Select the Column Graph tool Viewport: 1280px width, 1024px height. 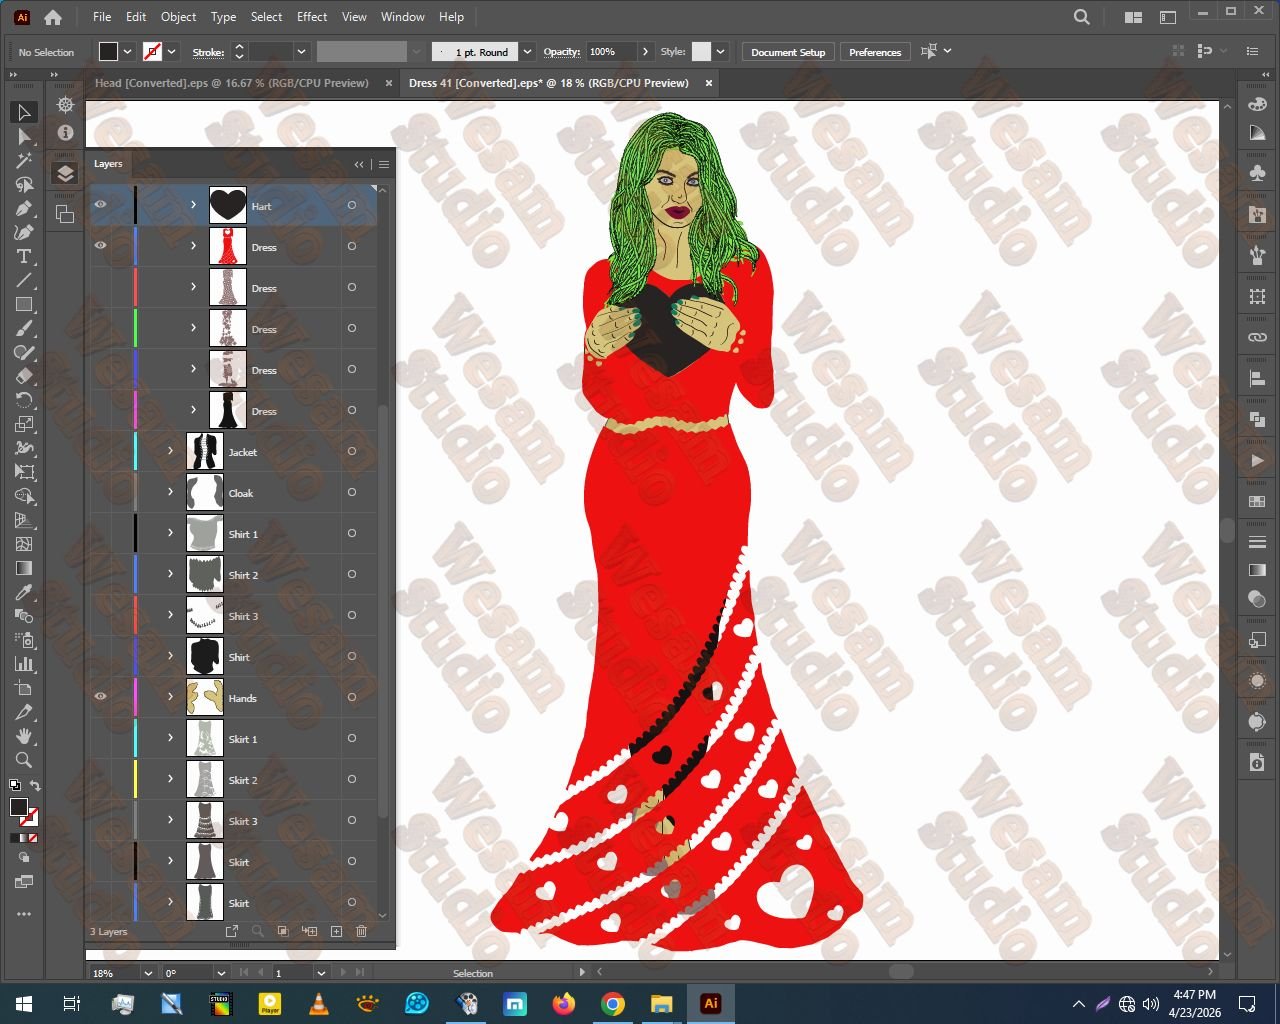[x=24, y=664]
